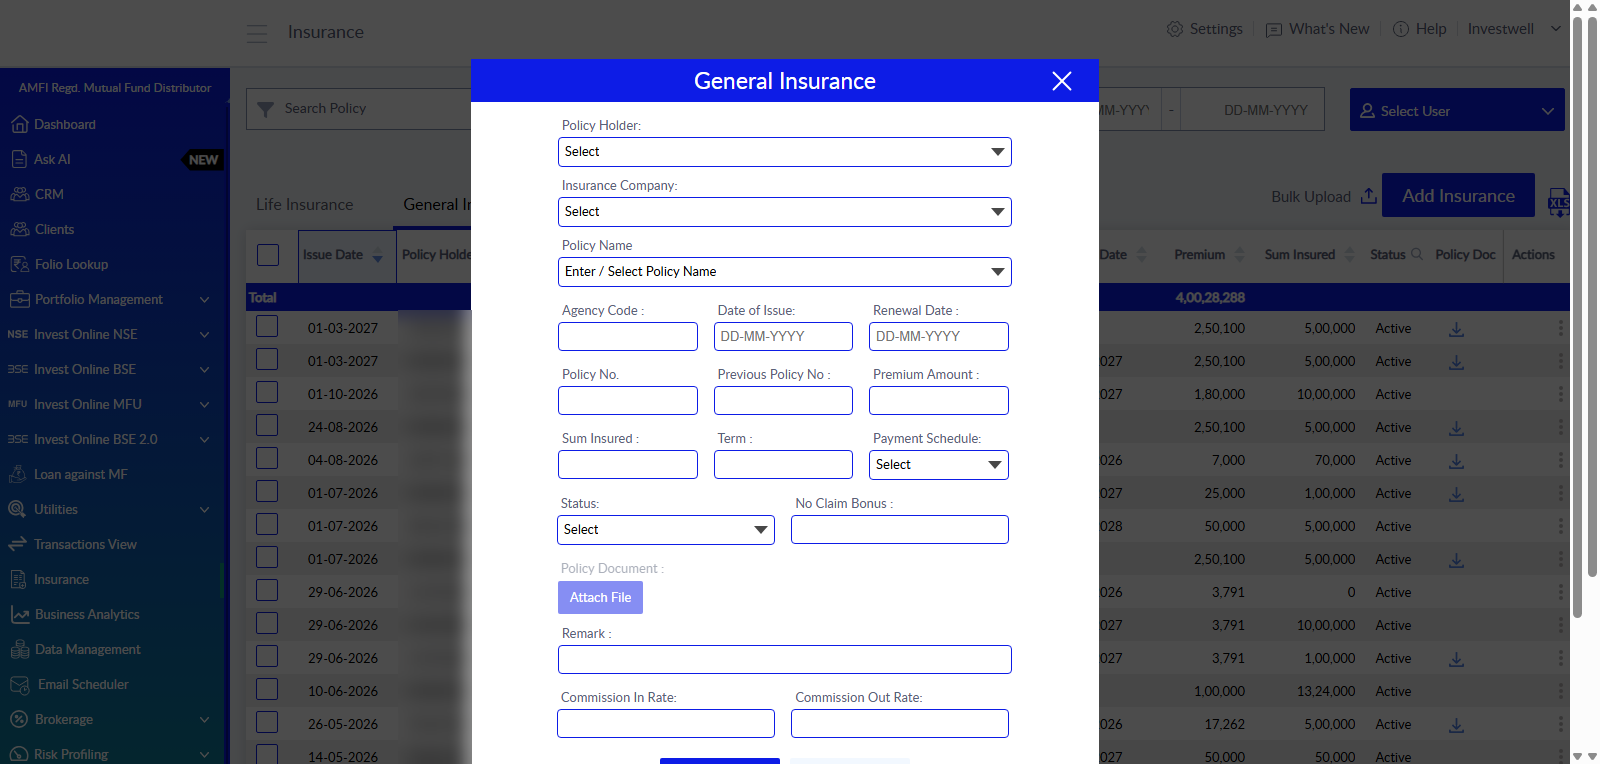Image resolution: width=1600 pixels, height=764 pixels.
Task: Check the first 01-03-2027 row checkbox
Action: (x=267, y=327)
